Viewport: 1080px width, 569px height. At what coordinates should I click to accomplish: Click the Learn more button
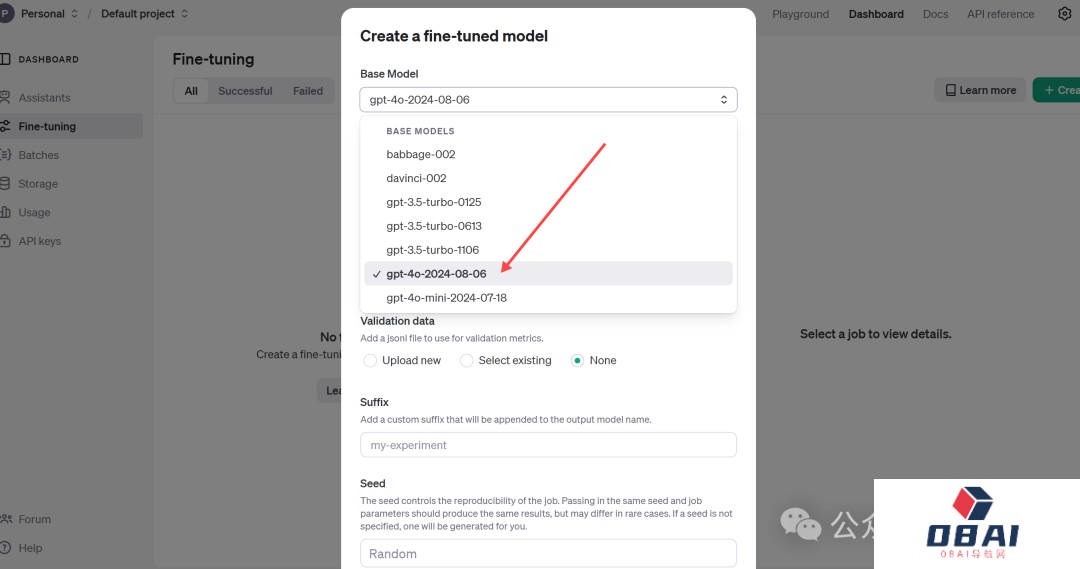coord(980,90)
